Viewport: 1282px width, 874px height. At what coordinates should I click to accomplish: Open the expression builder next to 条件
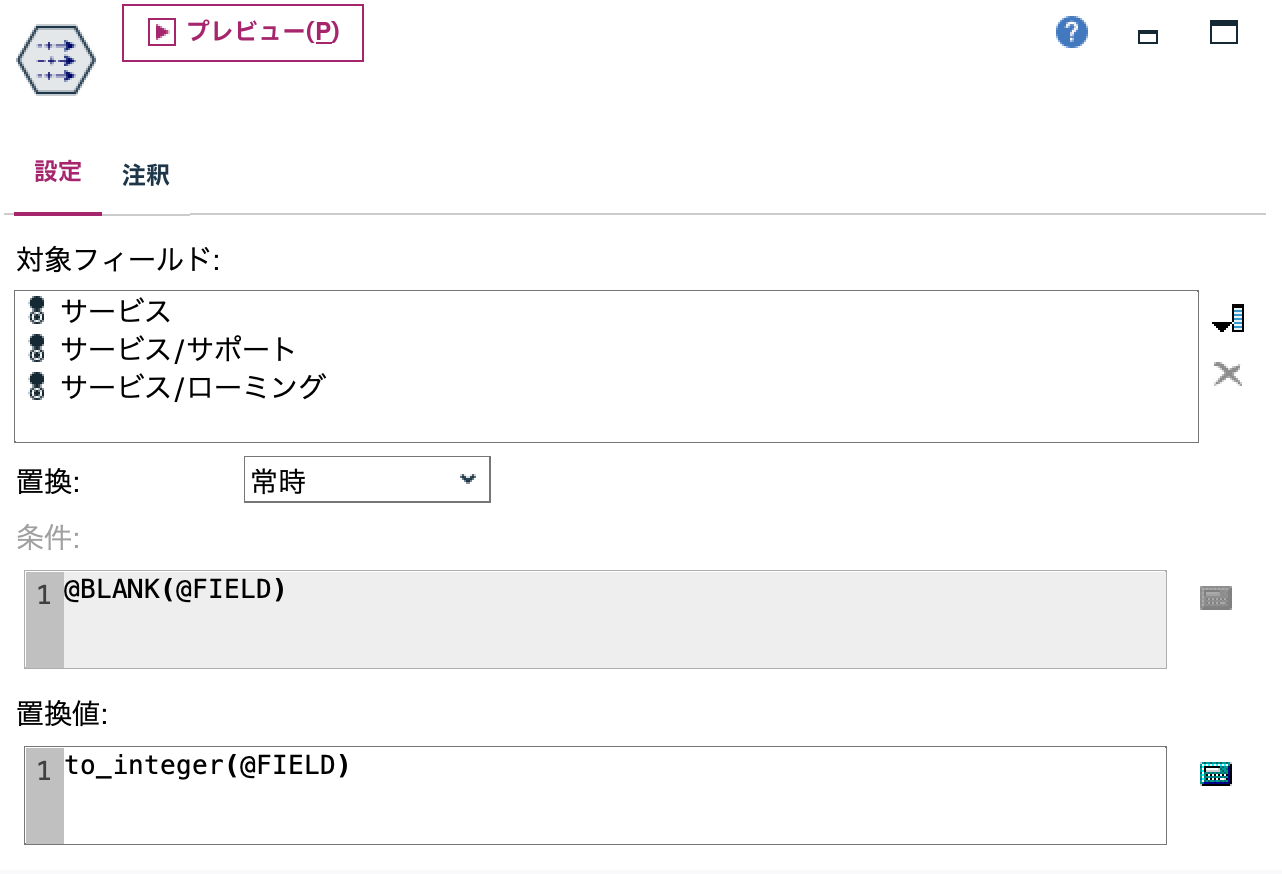[1215, 596]
